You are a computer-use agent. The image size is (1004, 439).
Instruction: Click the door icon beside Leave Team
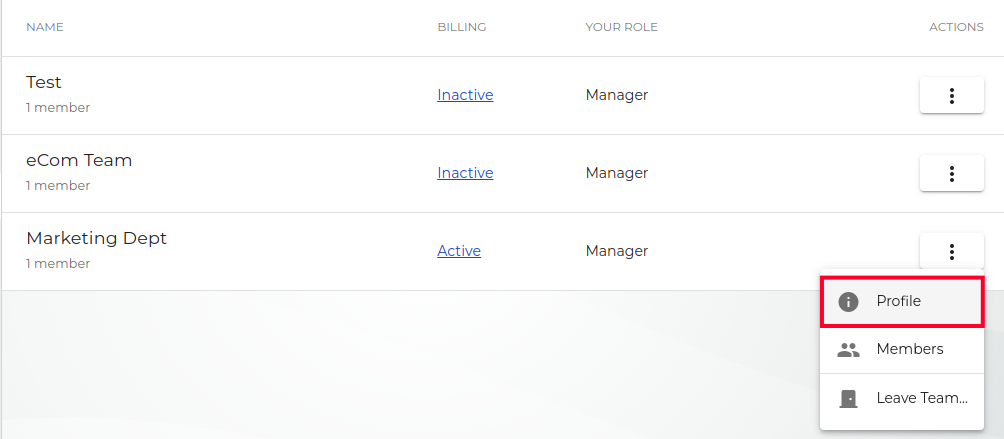[848, 398]
